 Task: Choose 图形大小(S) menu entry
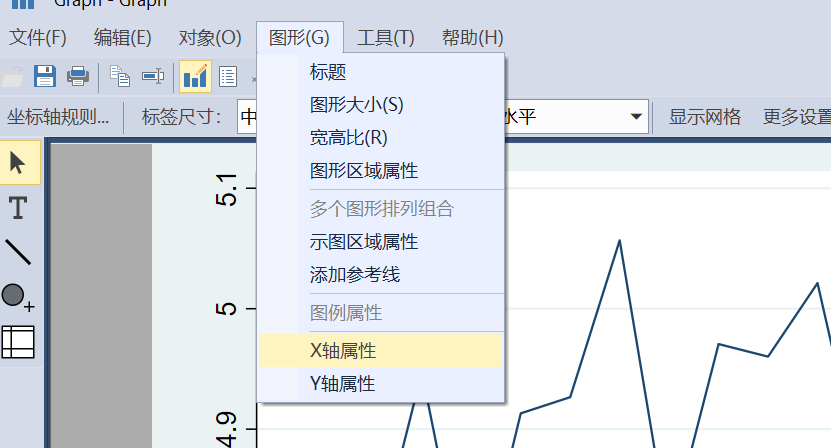[x=381, y=105]
